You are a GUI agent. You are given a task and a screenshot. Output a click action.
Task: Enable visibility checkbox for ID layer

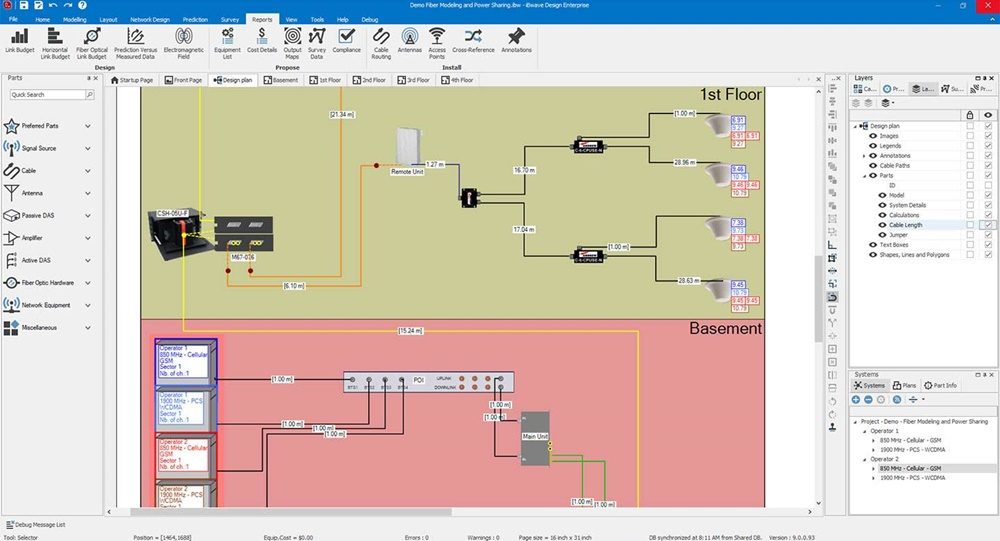988,185
